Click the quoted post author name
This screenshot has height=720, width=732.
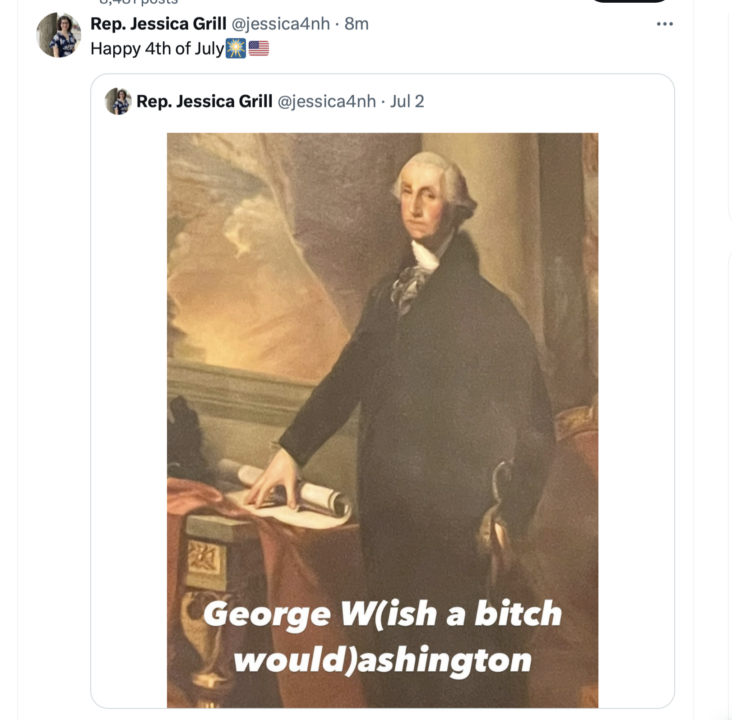[x=204, y=101]
